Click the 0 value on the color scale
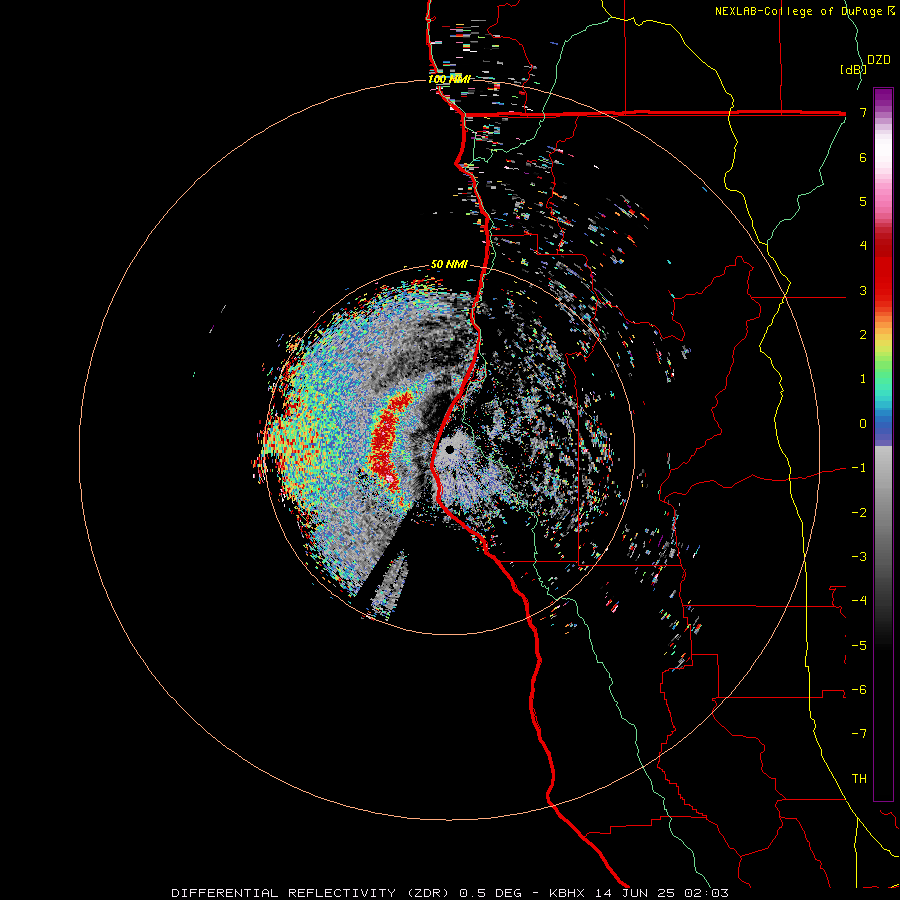 click(863, 424)
